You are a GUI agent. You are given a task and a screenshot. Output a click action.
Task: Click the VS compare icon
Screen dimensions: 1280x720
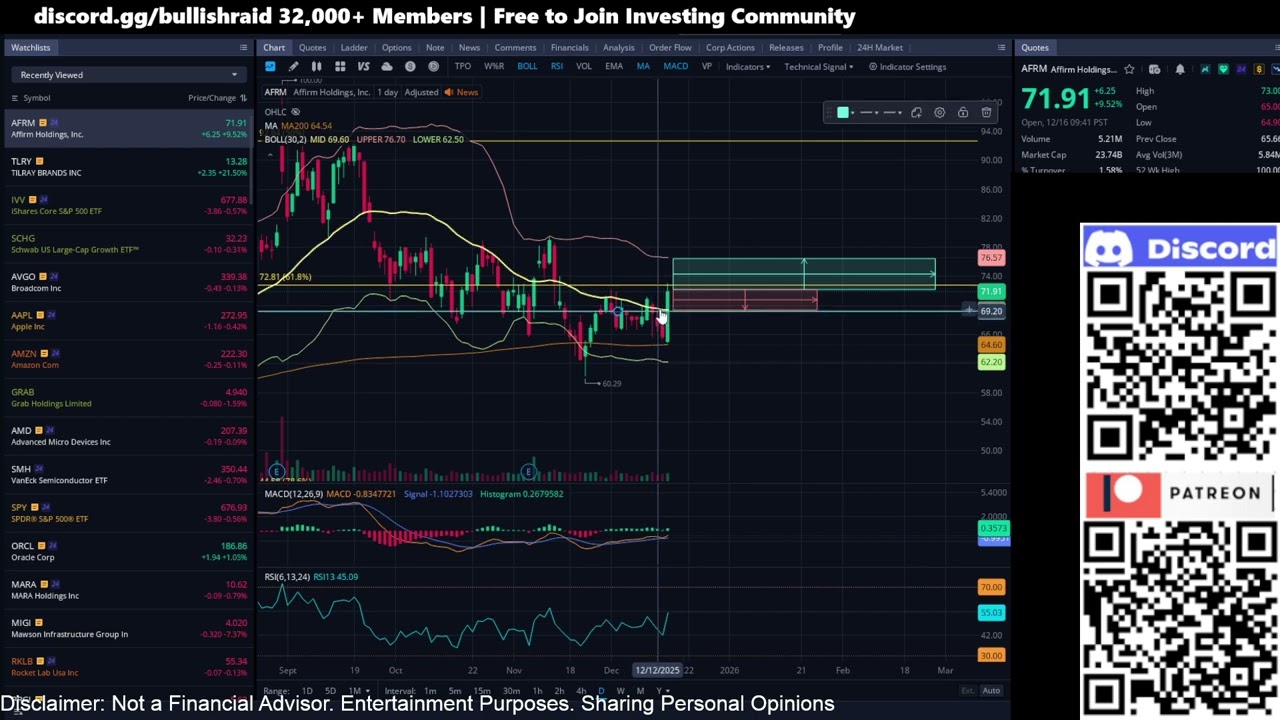click(x=363, y=67)
